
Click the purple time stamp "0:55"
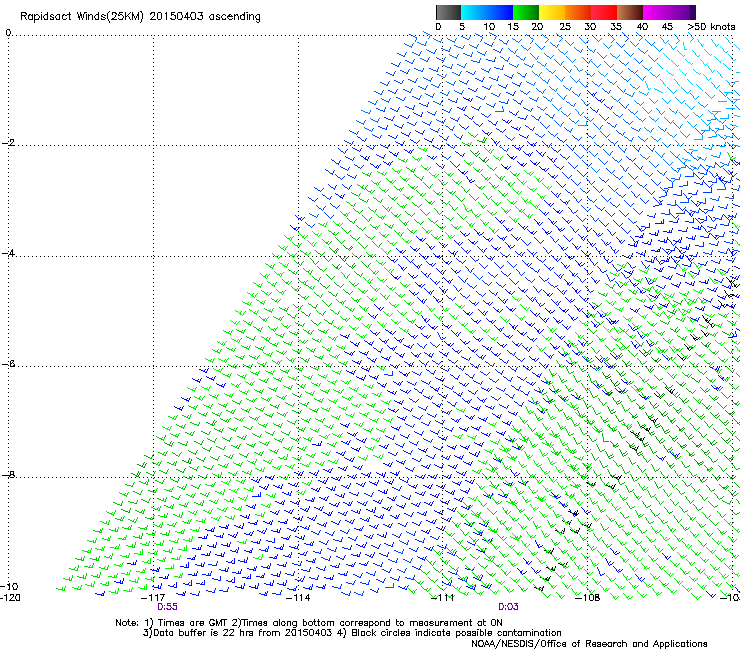[x=168, y=607]
